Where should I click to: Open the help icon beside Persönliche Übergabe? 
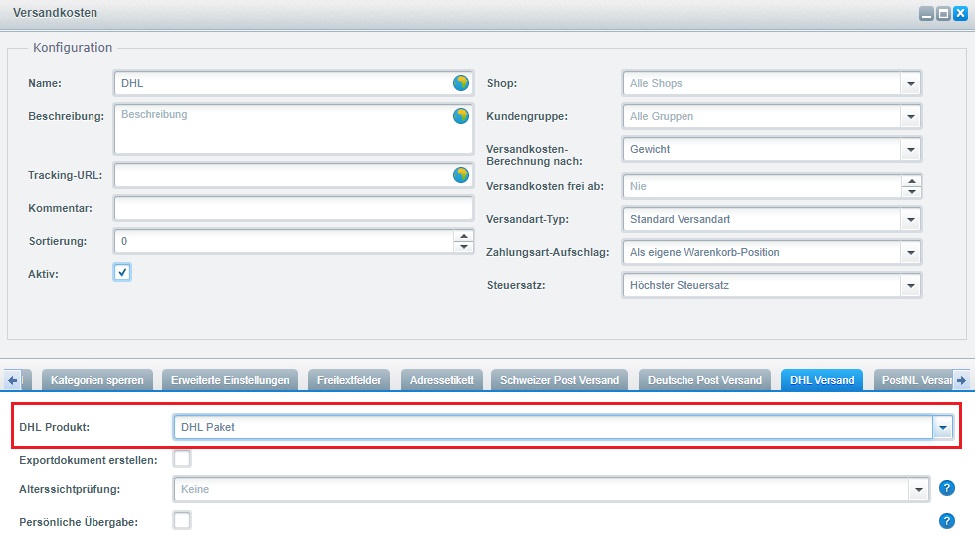click(x=946, y=521)
